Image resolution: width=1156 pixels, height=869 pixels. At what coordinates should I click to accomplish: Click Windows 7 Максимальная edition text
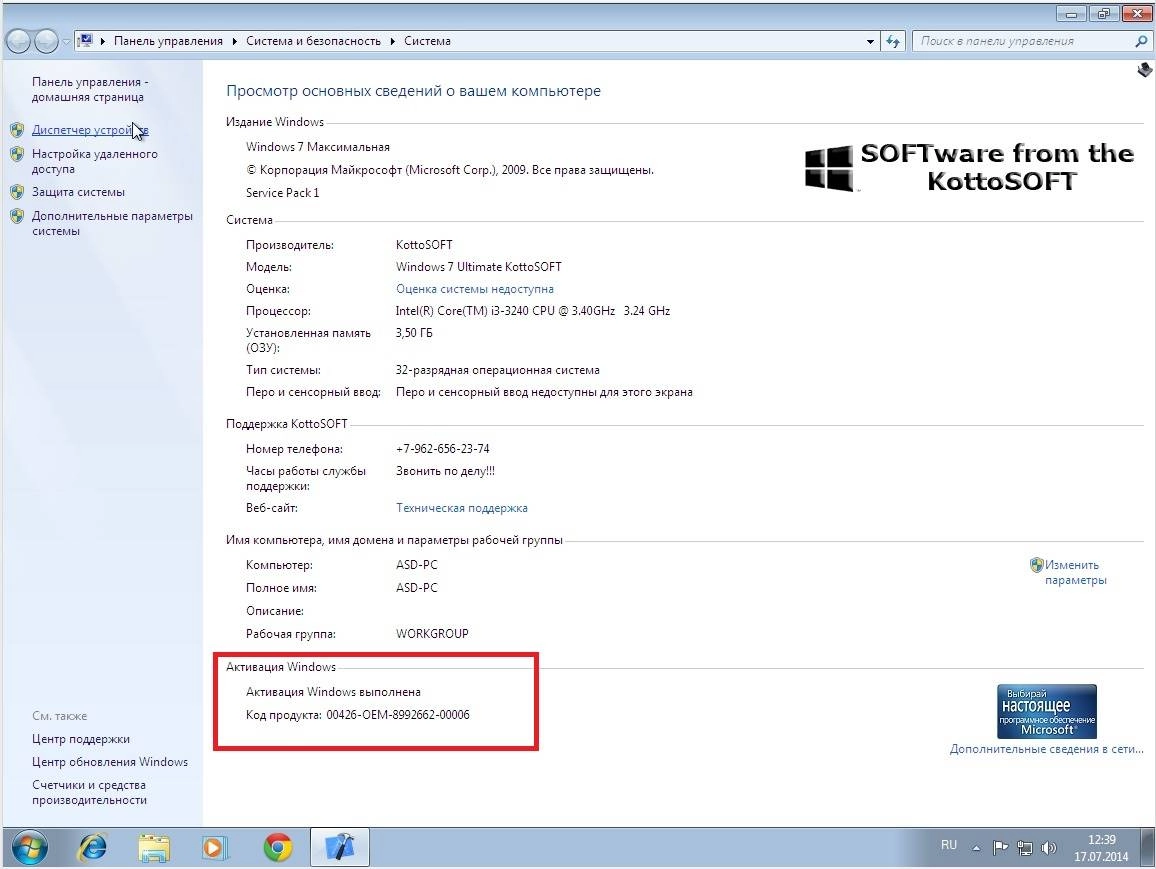click(318, 147)
